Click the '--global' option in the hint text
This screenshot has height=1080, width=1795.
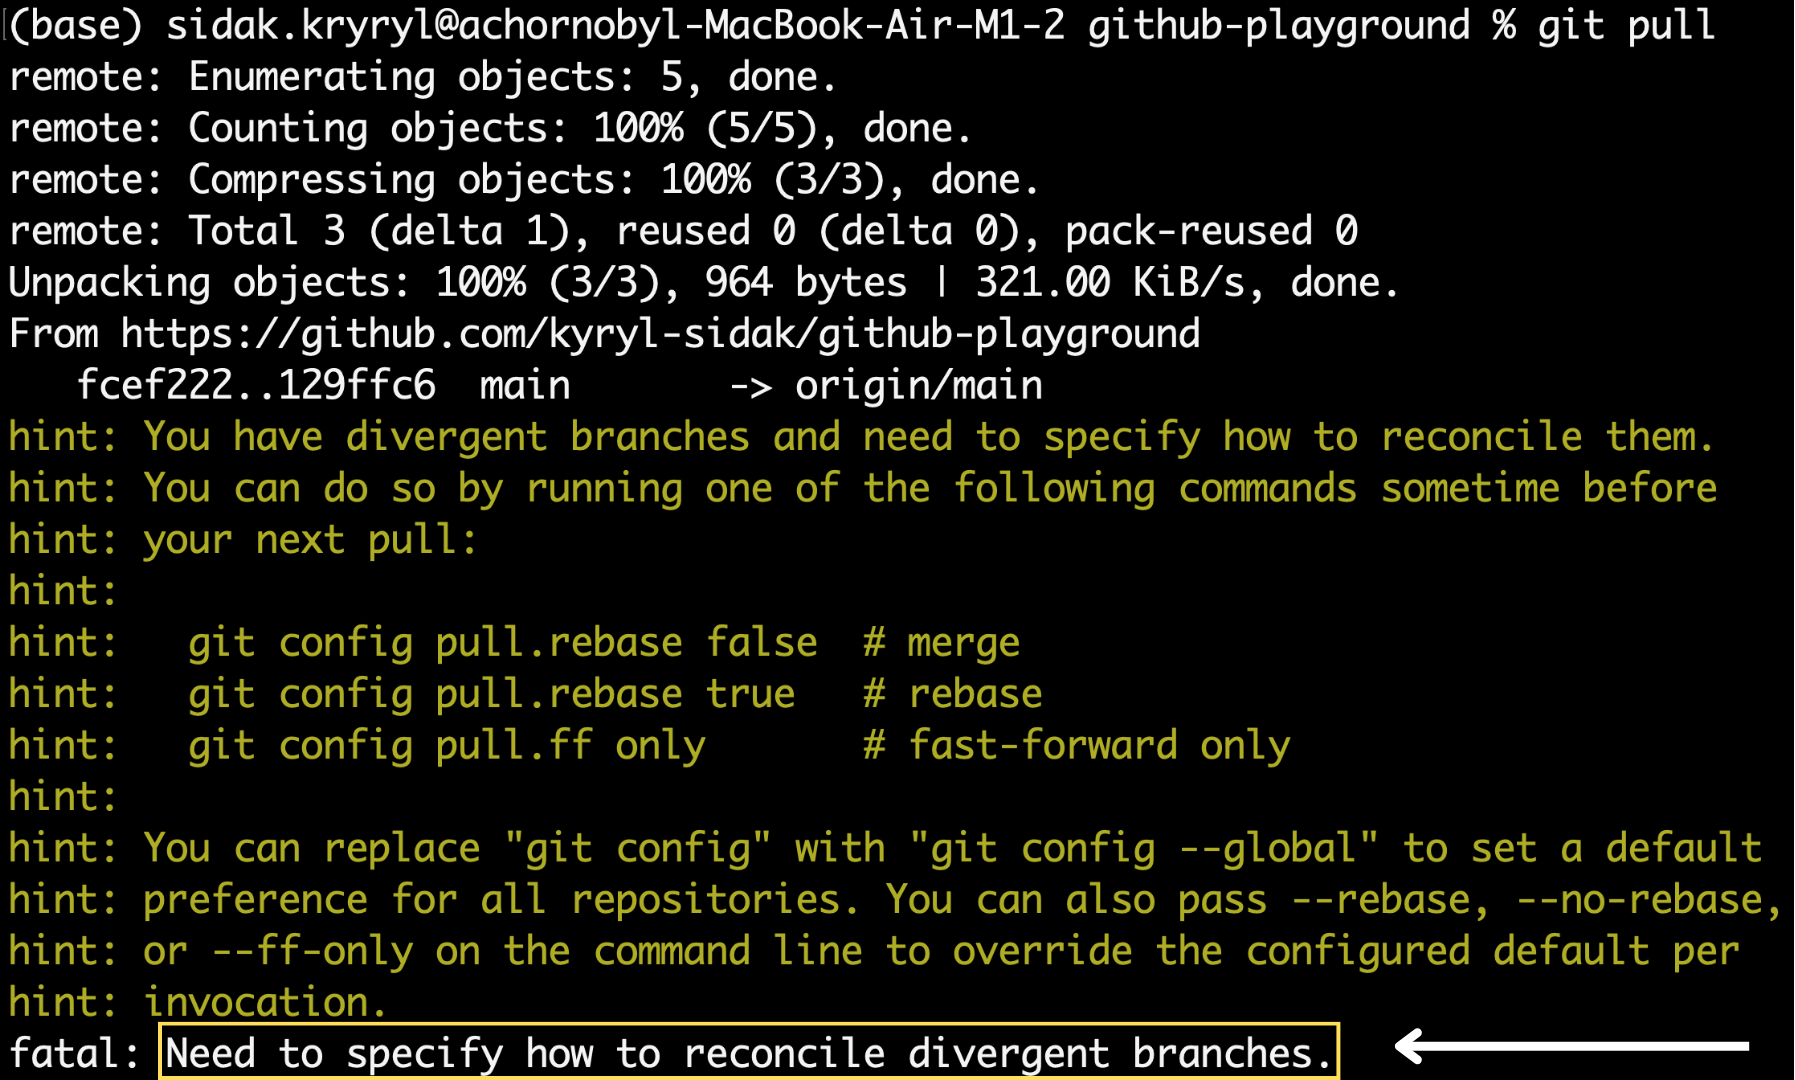1267,849
